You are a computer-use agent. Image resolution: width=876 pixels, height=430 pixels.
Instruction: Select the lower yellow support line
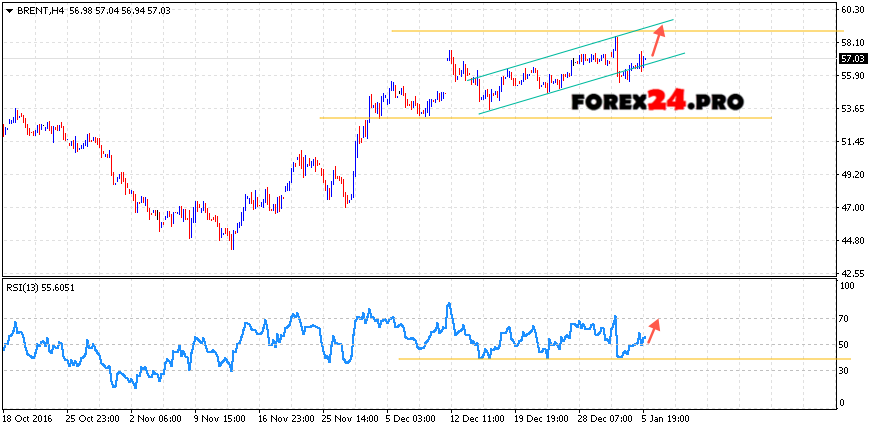coord(420,118)
